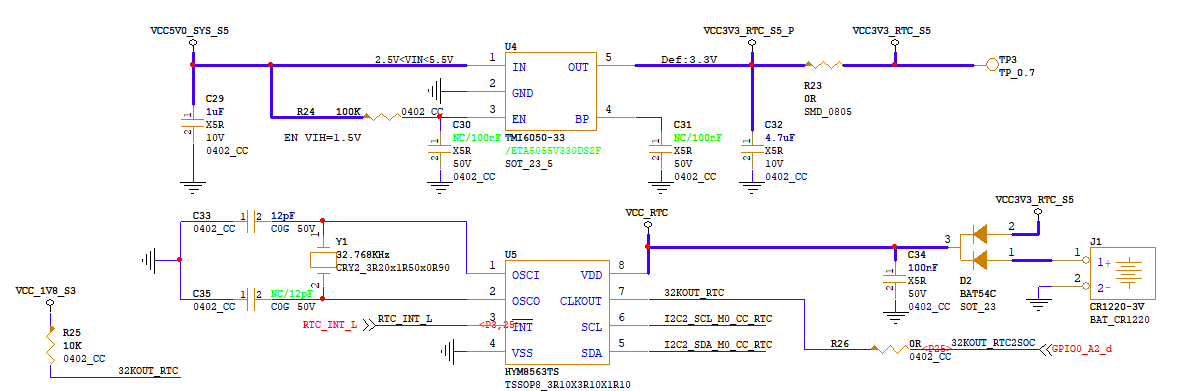1182x391 pixels.
Task: Click the CR1220-3V battery value
Action: coord(1117,308)
